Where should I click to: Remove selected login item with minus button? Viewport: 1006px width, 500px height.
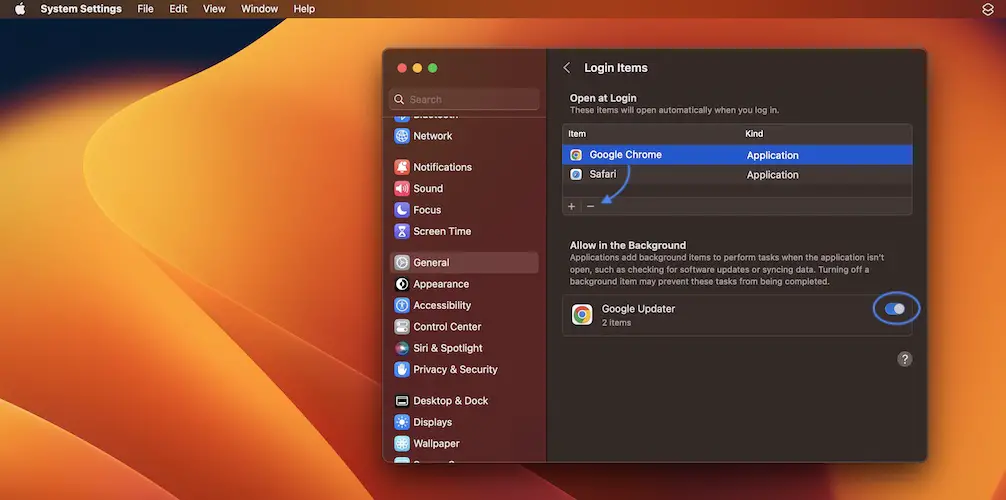coord(590,206)
